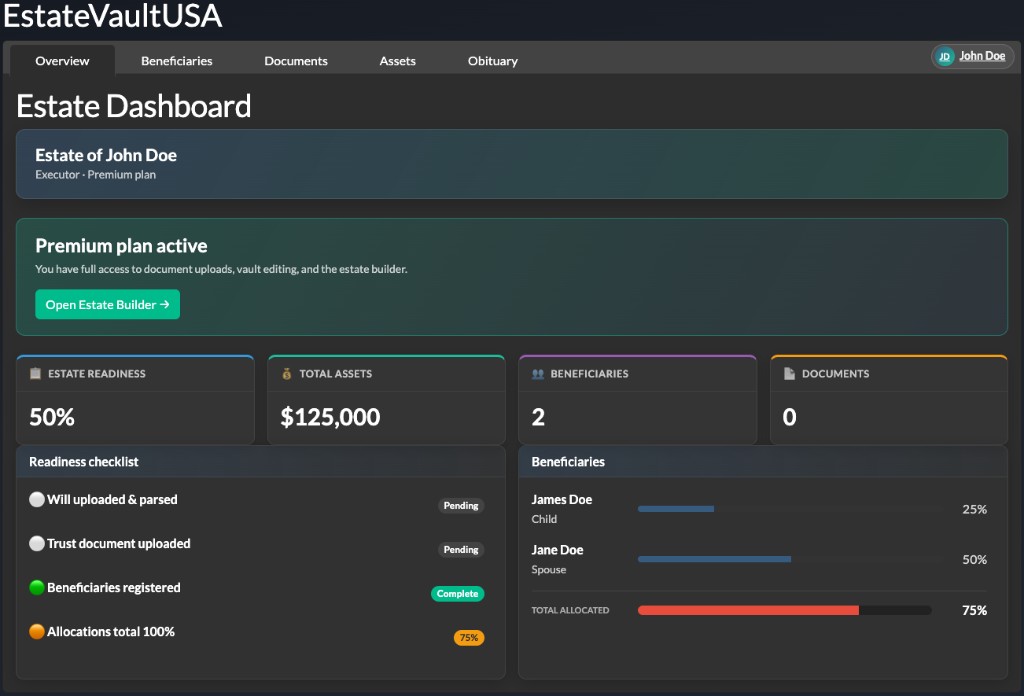Click the 'Child' relationship label

544,519
